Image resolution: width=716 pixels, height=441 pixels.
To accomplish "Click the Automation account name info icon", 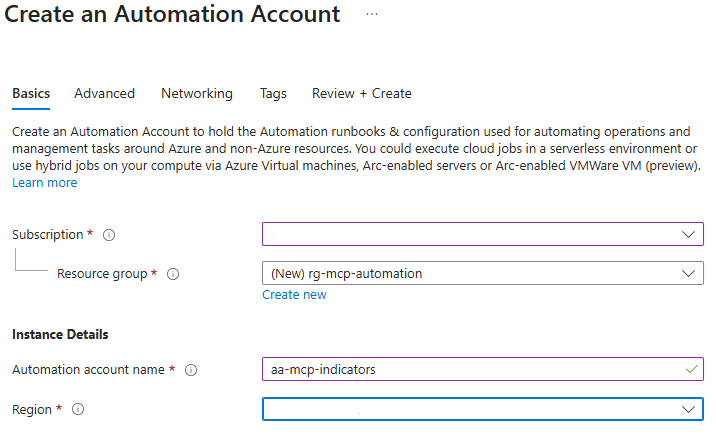I will click(x=191, y=370).
